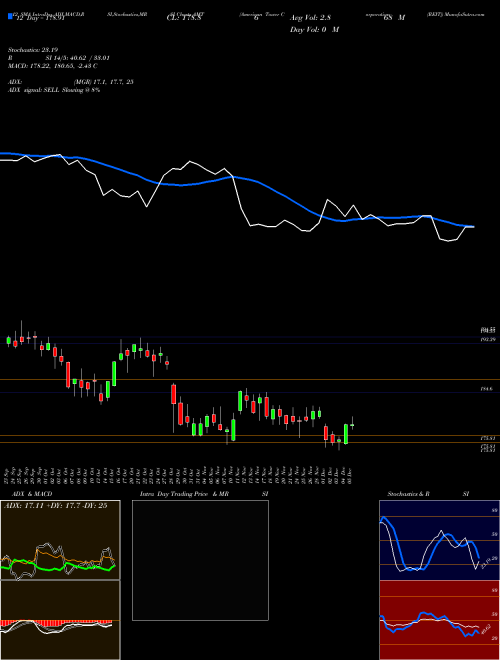Click the blue 12-day SMA legend square
This screenshot has height=660, width=500.
click(x=10, y=17)
